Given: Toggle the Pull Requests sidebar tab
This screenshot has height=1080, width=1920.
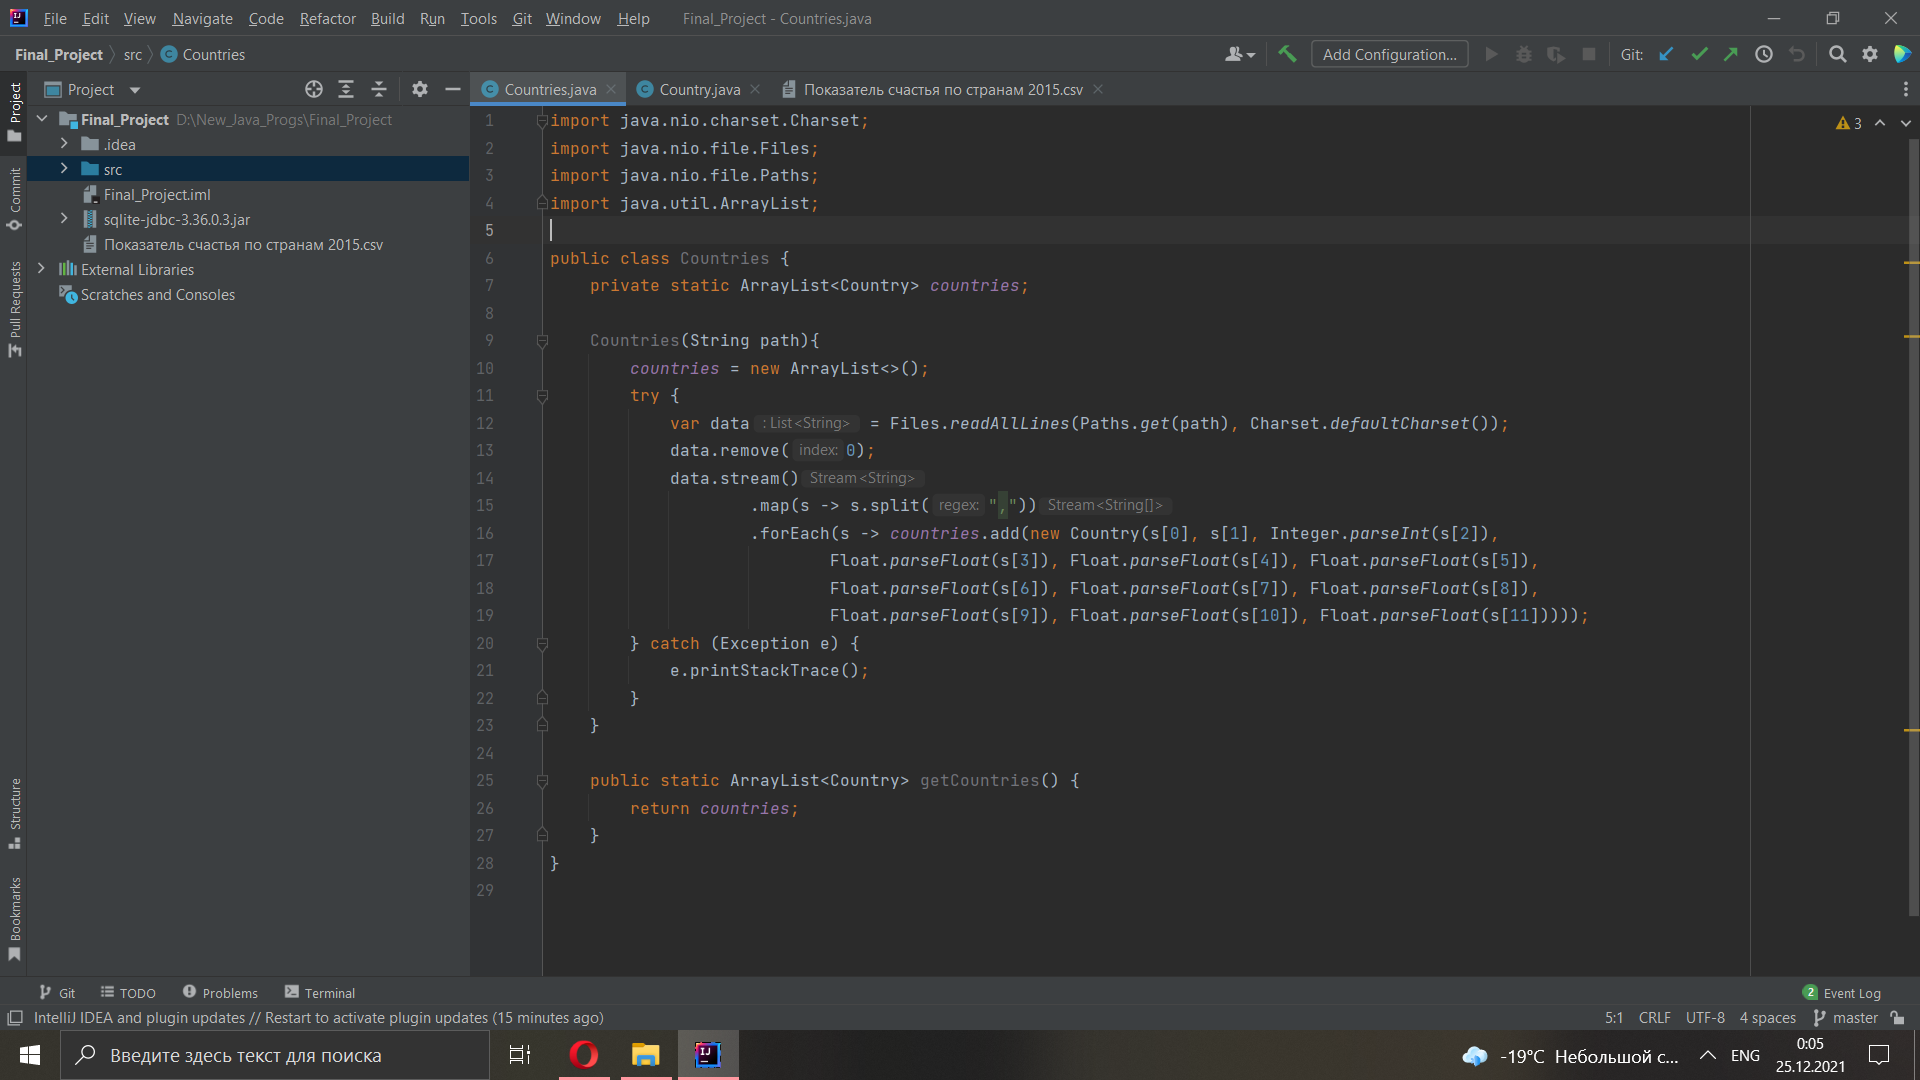Looking at the screenshot, I should tap(14, 309).
